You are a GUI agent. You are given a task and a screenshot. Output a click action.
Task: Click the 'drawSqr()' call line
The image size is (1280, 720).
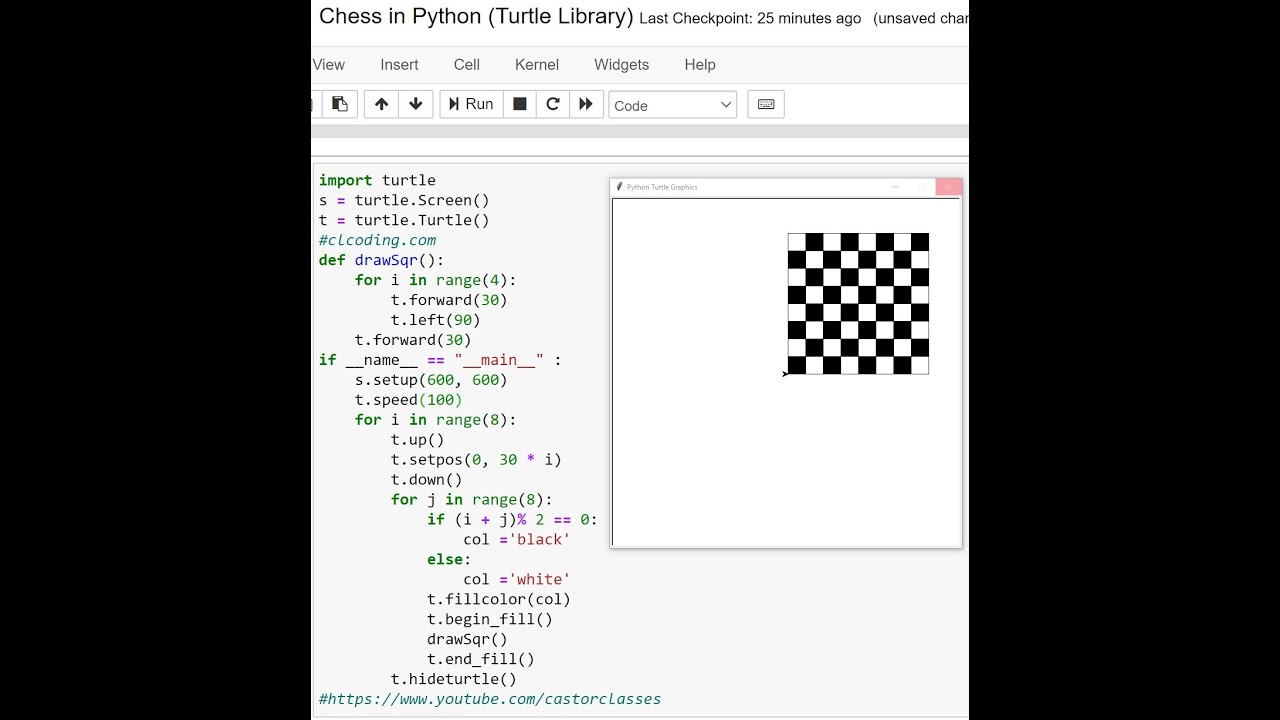pyautogui.click(x=467, y=640)
